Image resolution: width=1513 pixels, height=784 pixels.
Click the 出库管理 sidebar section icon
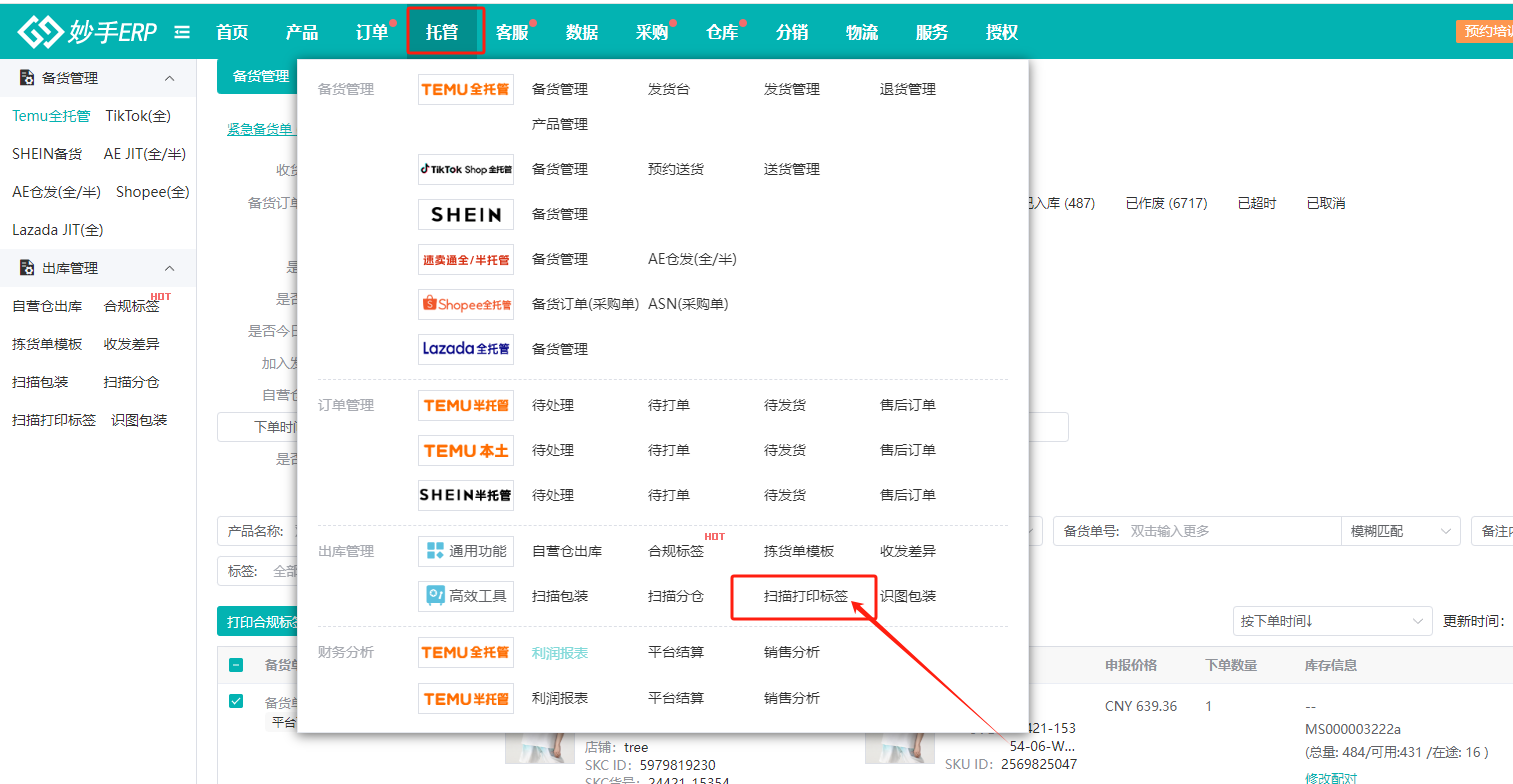(x=28, y=268)
